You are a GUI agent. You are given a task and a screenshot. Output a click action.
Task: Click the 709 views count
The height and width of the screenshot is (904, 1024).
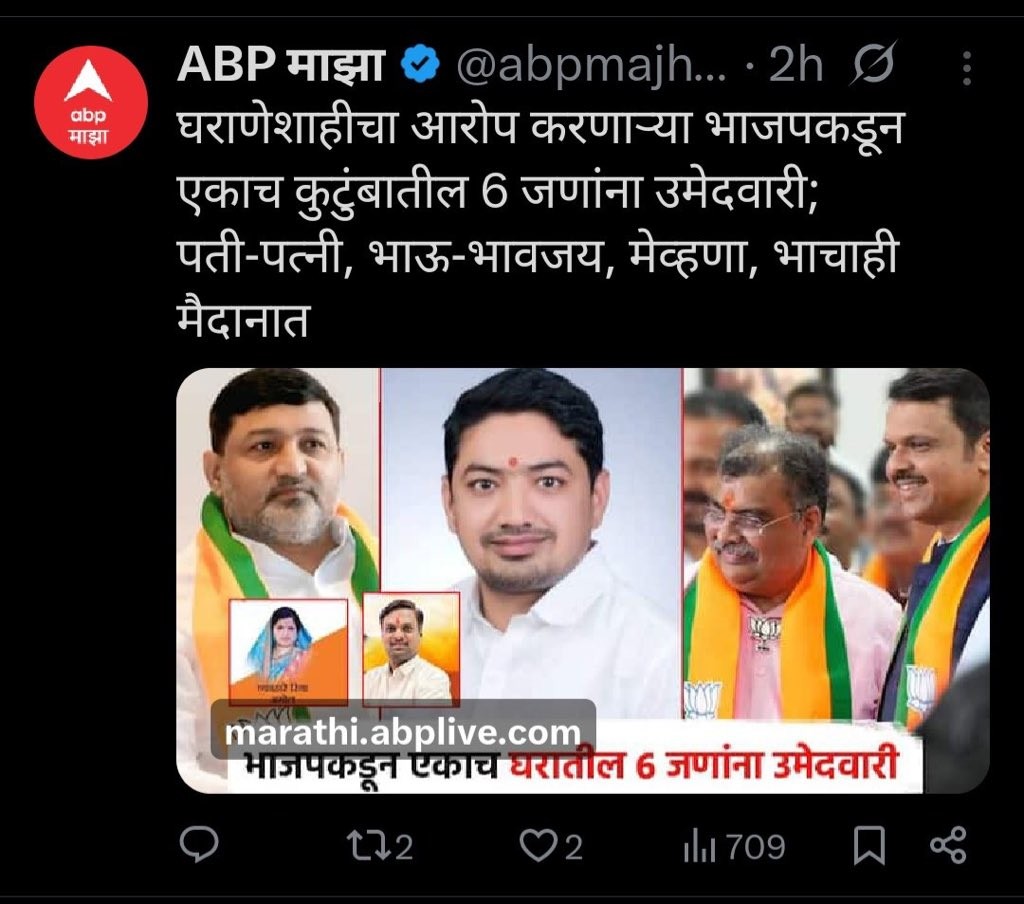pyautogui.click(x=756, y=848)
